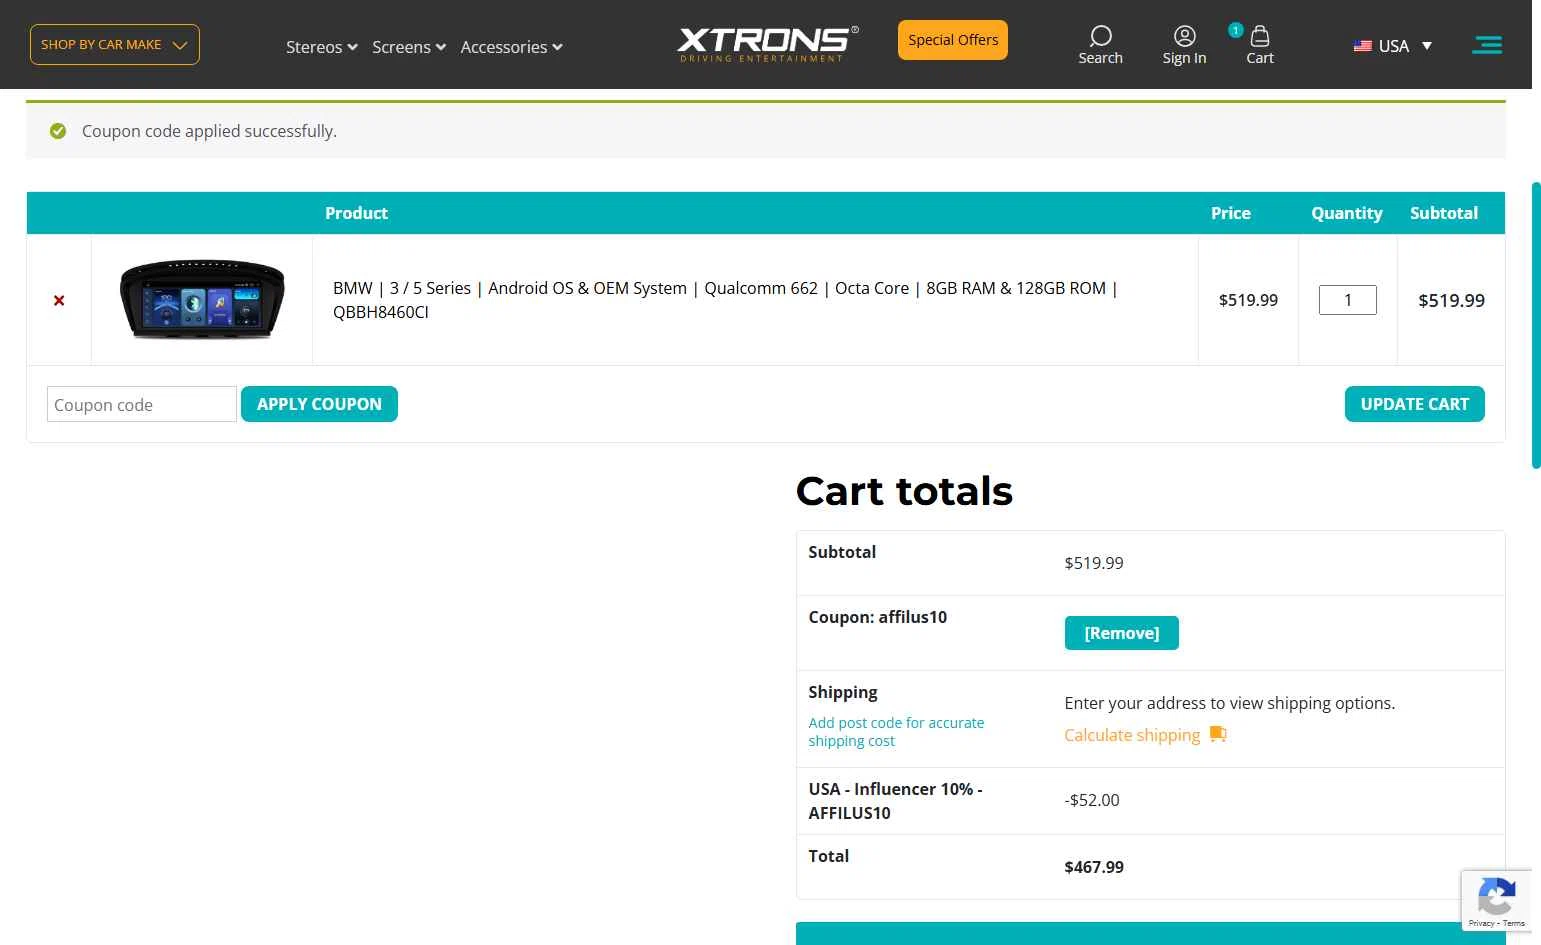Click the reCAPTCHA badge

pos(1496,901)
